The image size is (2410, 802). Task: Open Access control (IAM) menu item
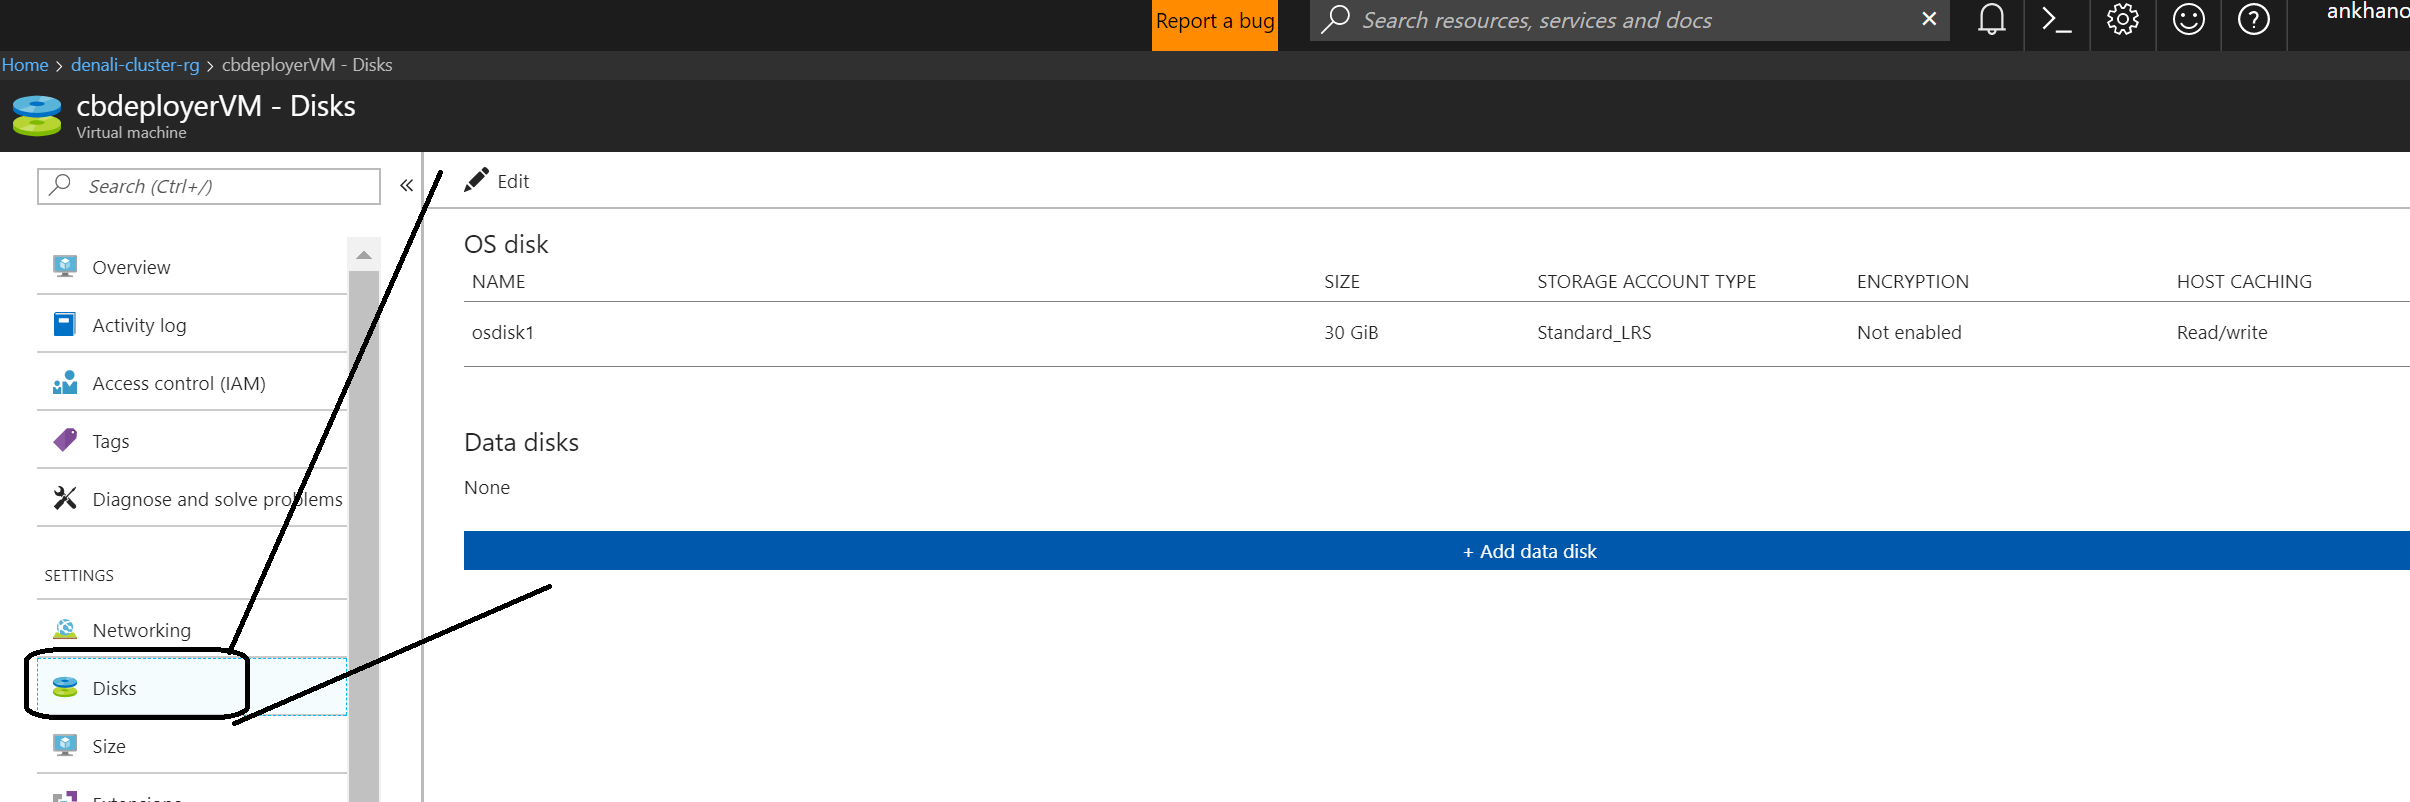[x=192, y=383]
